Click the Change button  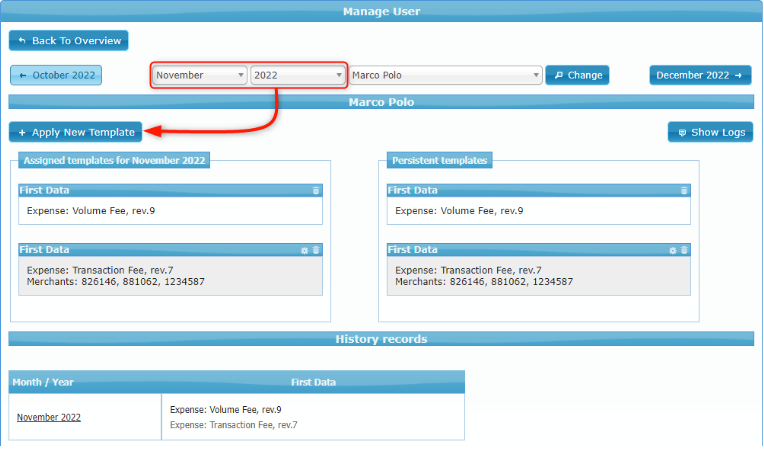coord(577,75)
